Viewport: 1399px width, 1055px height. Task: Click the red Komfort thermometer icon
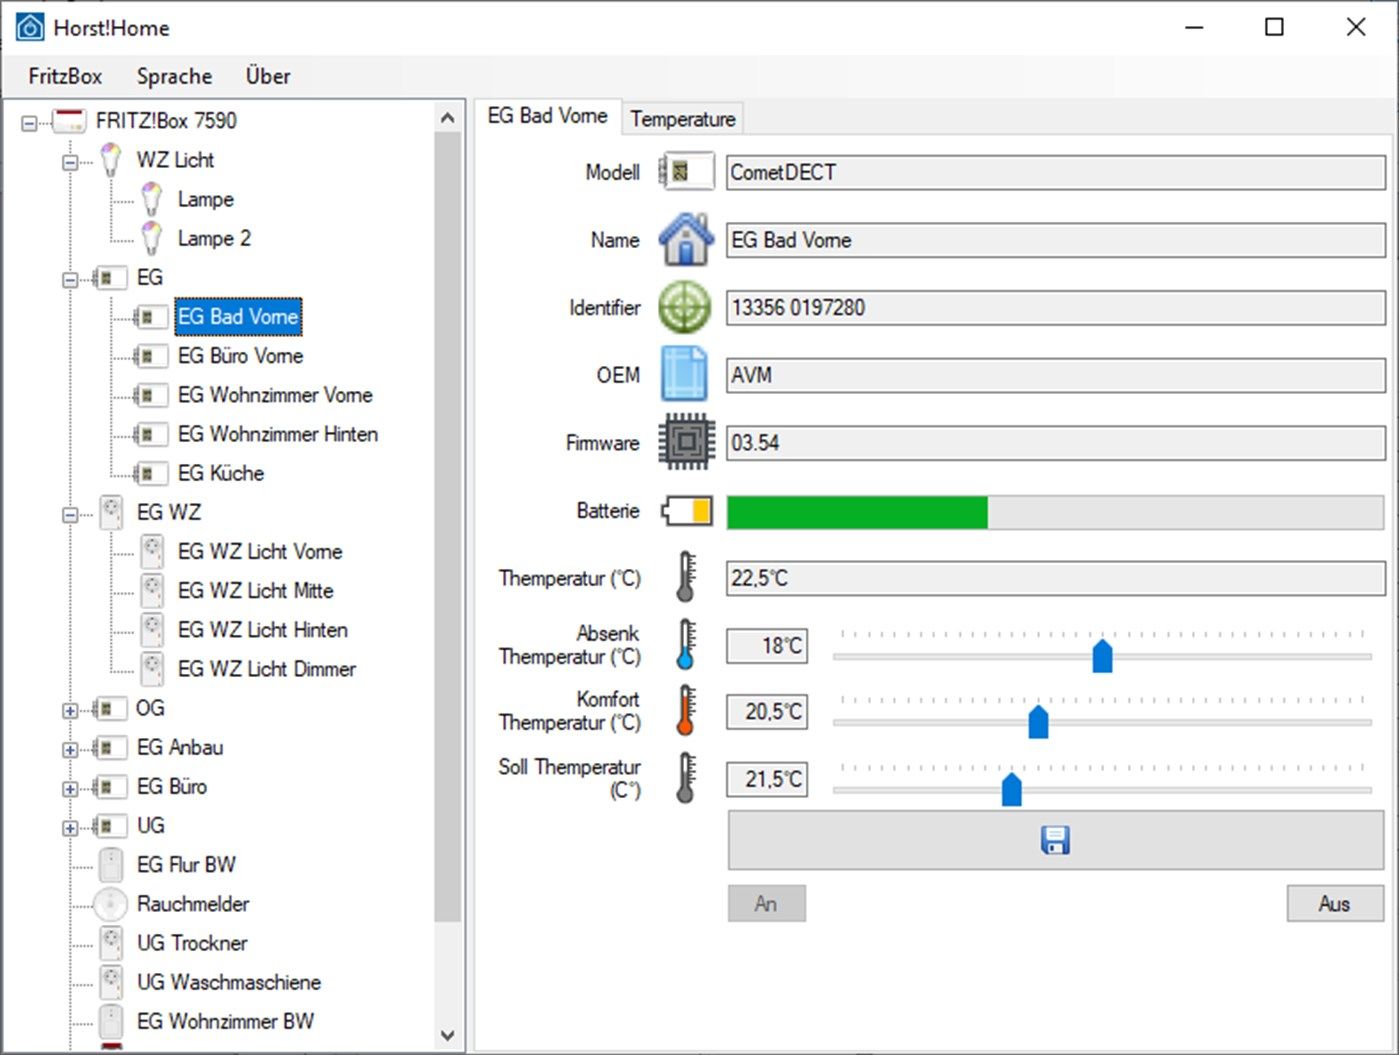(685, 711)
